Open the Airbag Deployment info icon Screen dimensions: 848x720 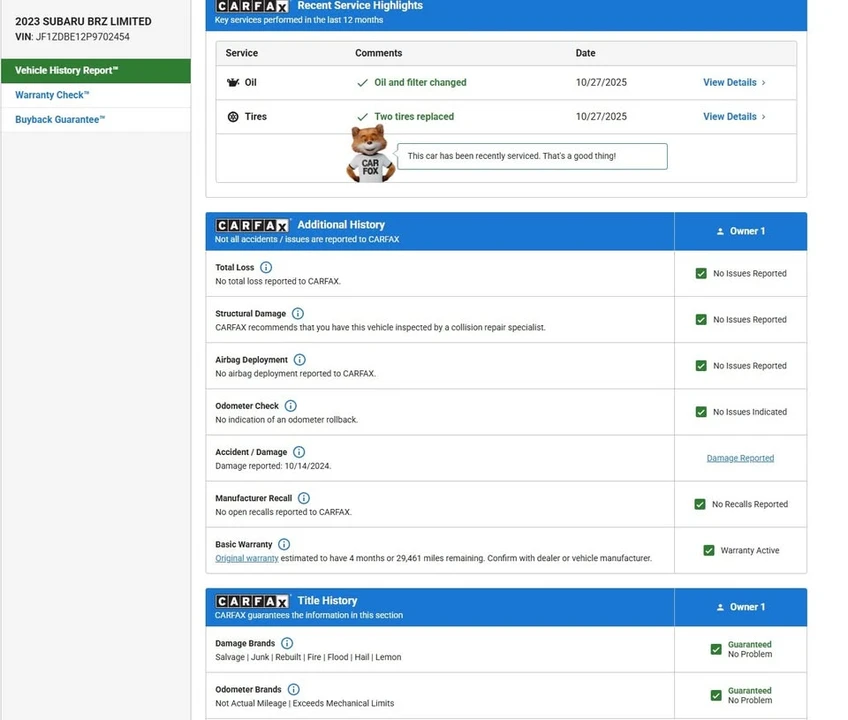pos(300,360)
